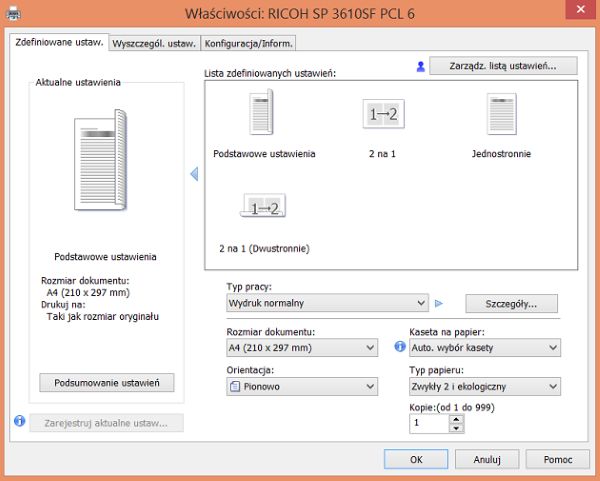Click the 'Jednostronnie' label
Viewport: 600px width, 481px height.
(x=501, y=154)
